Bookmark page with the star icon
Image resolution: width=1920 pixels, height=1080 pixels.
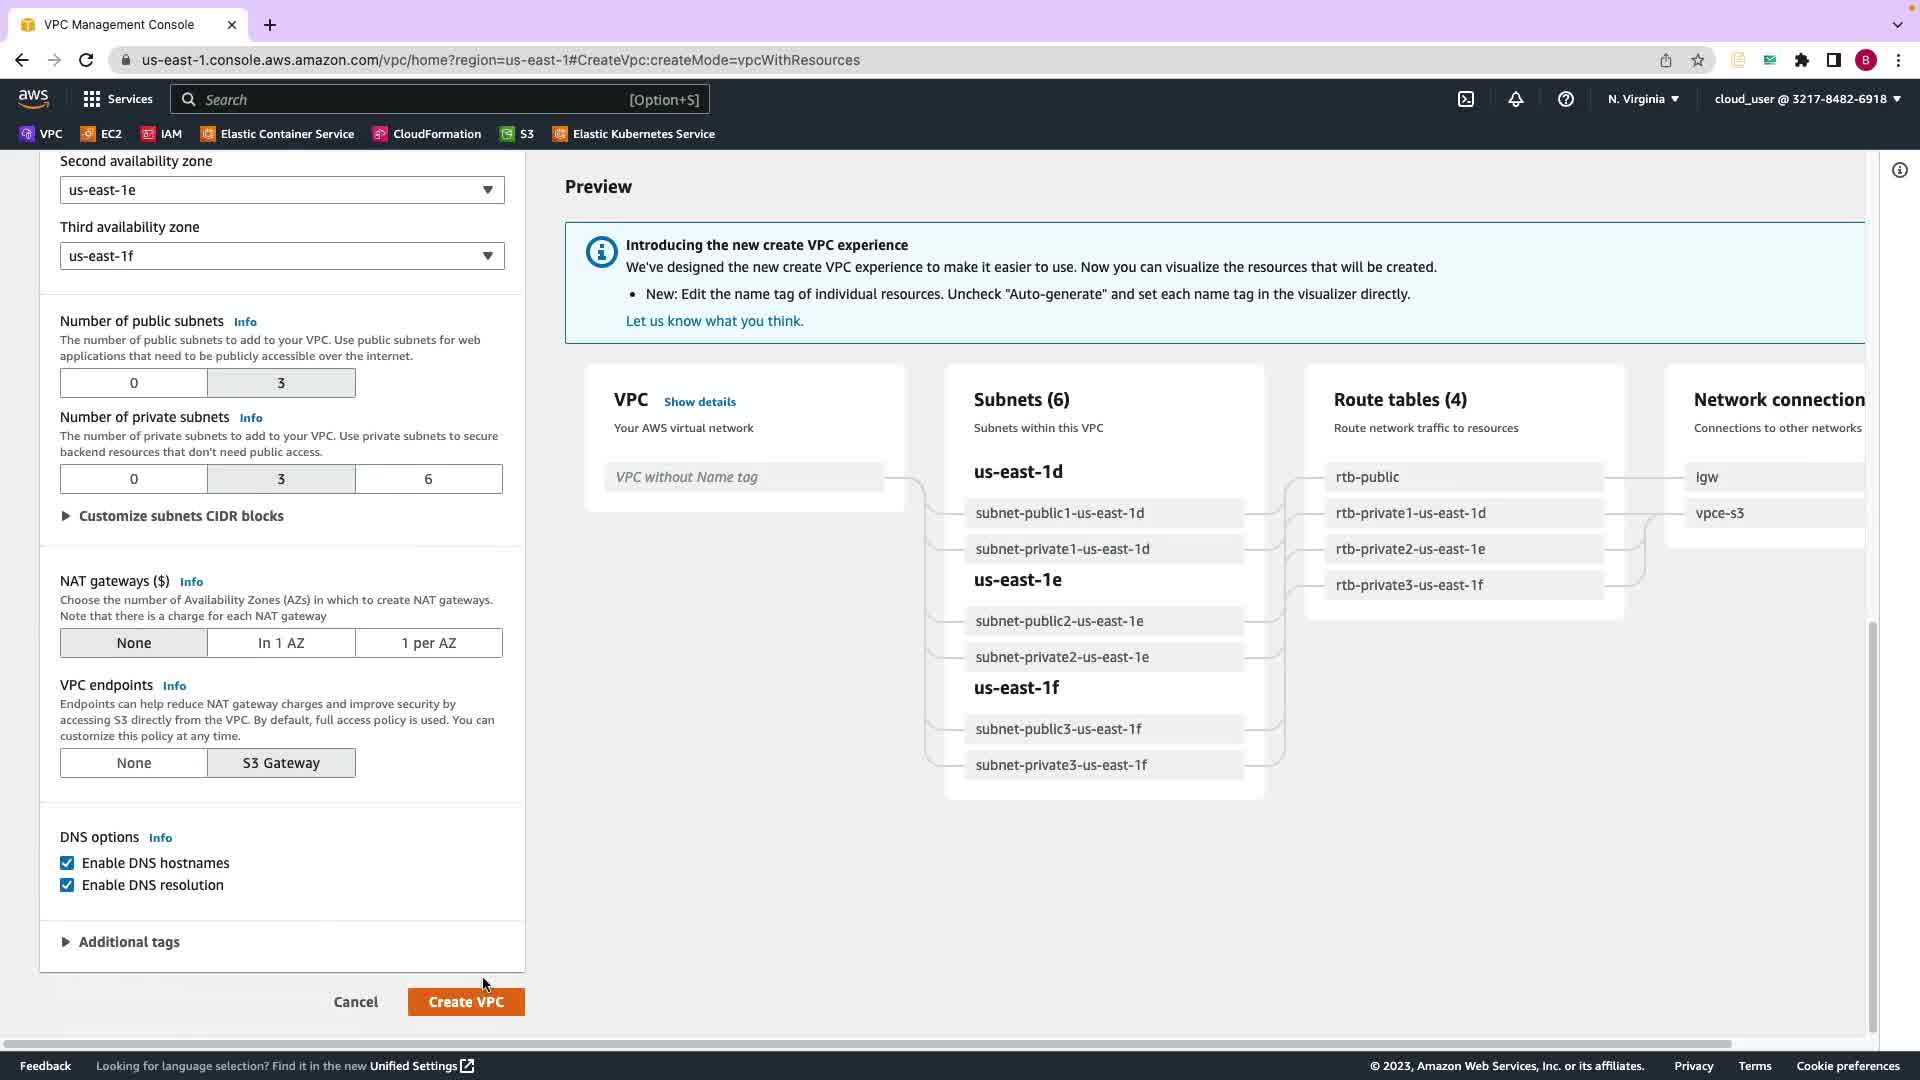coord(1698,60)
